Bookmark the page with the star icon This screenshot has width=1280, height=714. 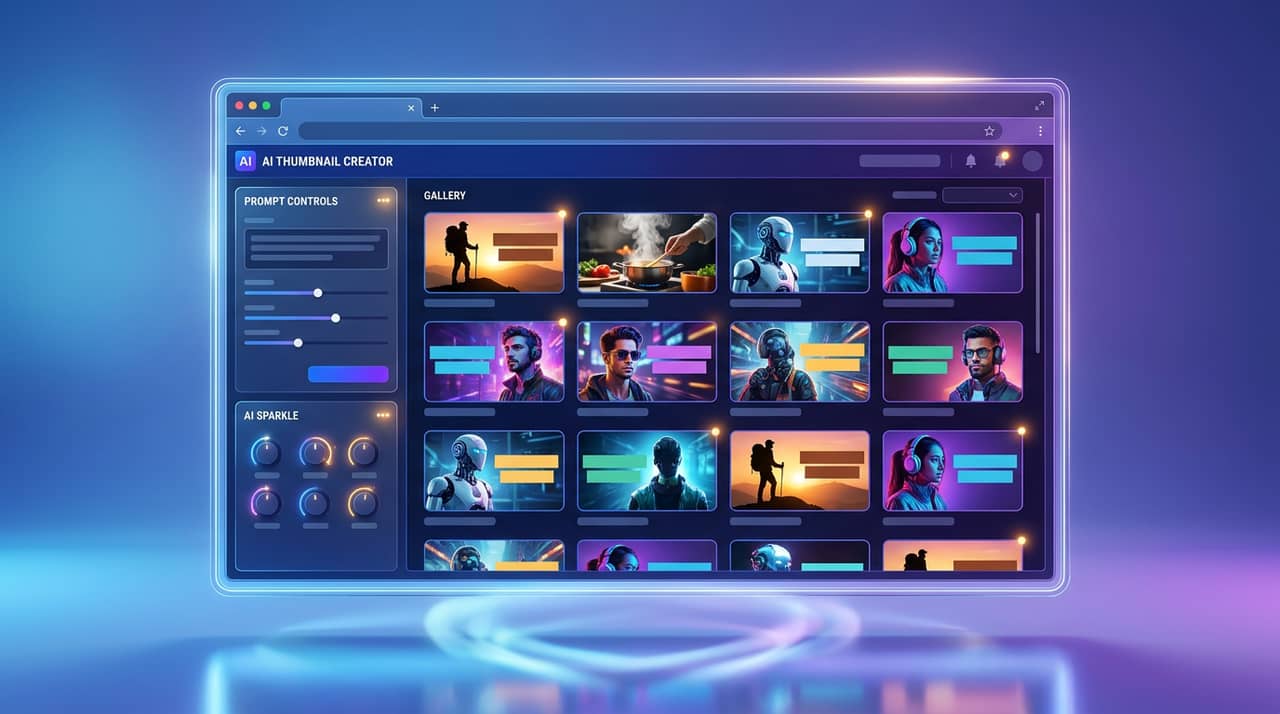tap(989, 131)
